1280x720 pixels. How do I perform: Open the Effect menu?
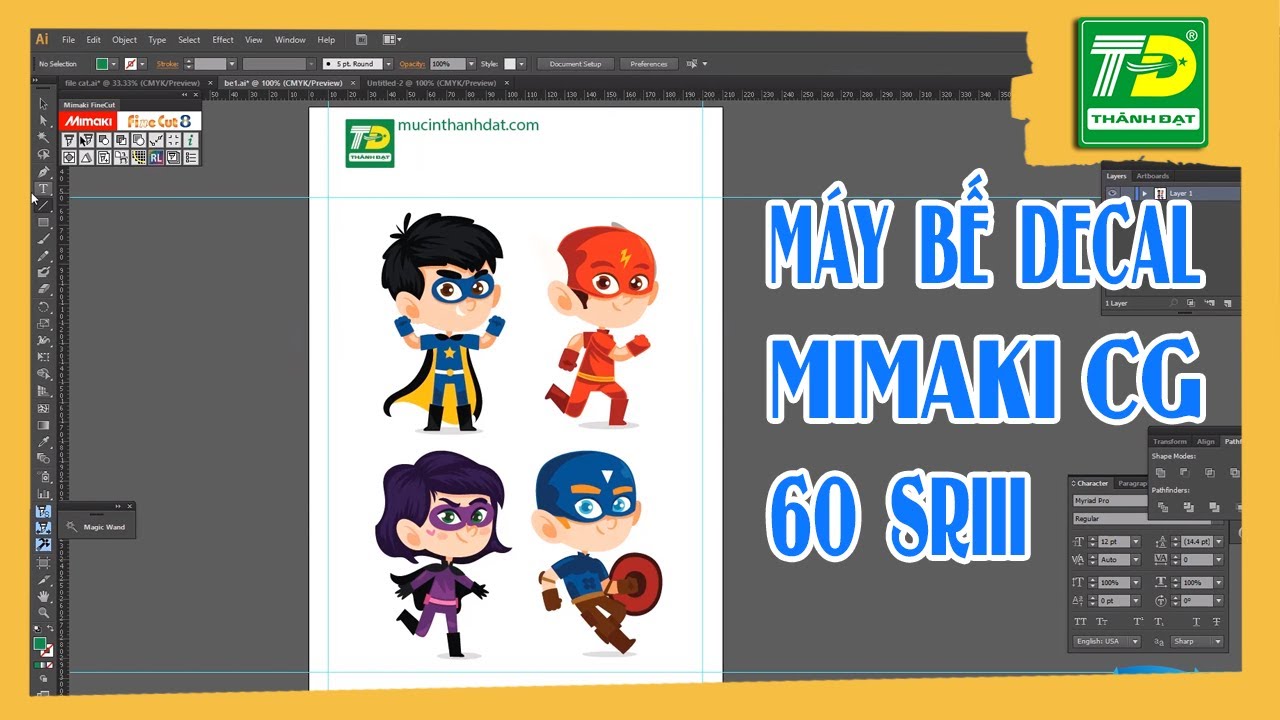tap(223, 40)
